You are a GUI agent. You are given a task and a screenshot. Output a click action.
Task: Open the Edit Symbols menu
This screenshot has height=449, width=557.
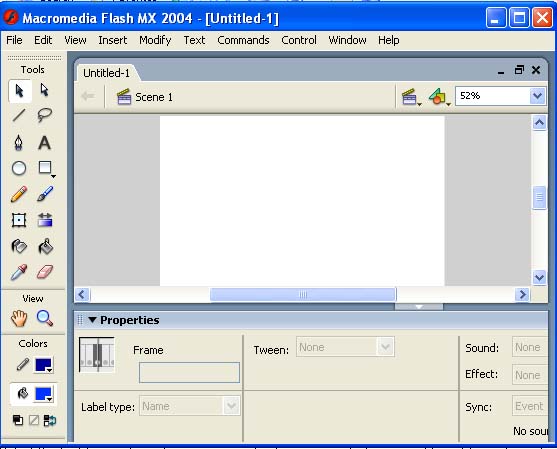(x=439, y=97)
